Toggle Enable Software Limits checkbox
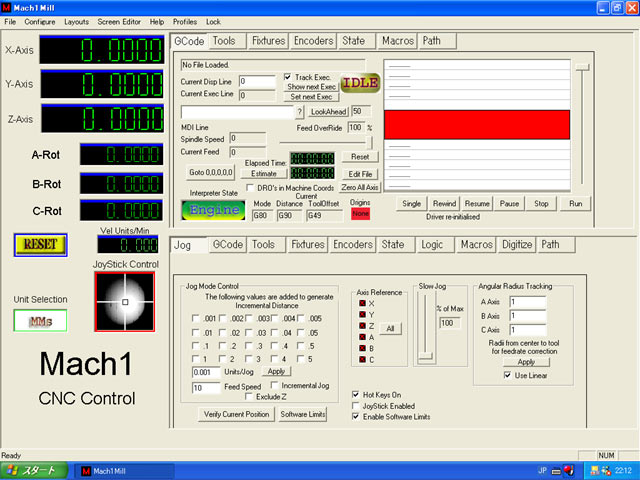The width and height of the screenshot is (640, 480). click(356, 416)
